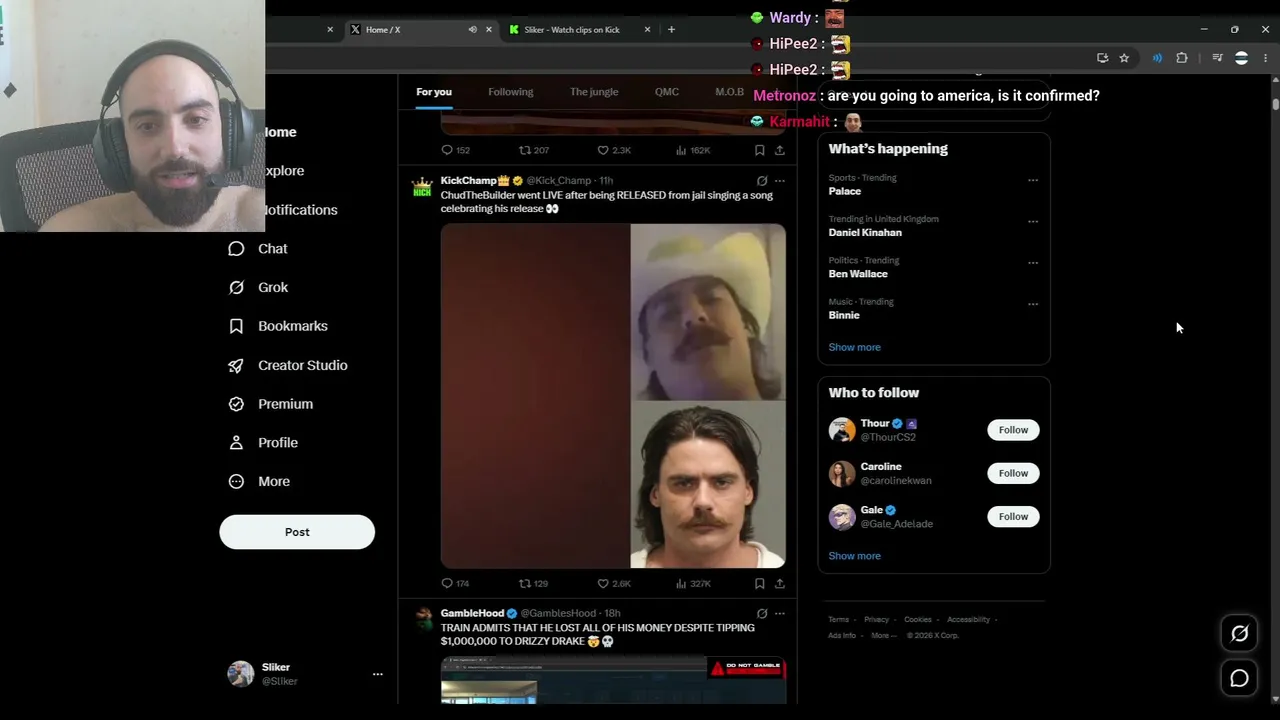Close the Sliker Kick clips tab
This screenshot has width=1280, height=720.
[x=647, y=30]
